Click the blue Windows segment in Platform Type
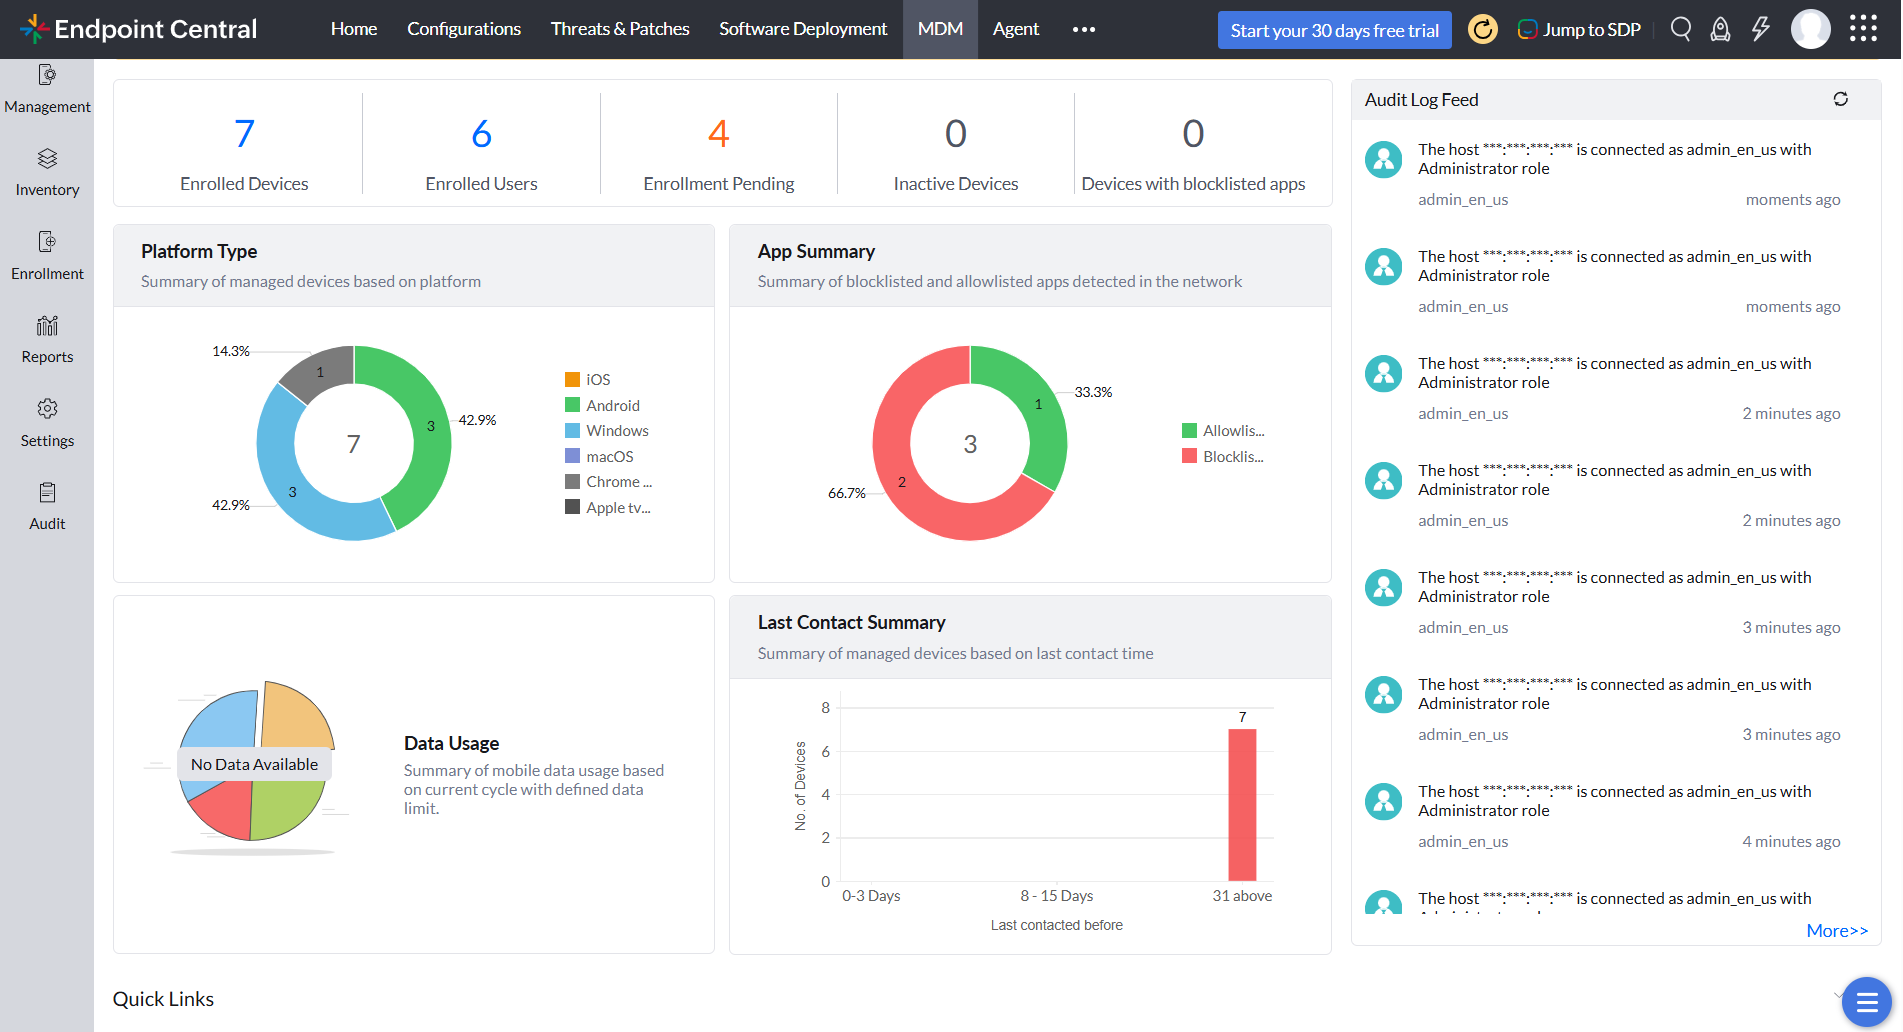 click(292, 492)
